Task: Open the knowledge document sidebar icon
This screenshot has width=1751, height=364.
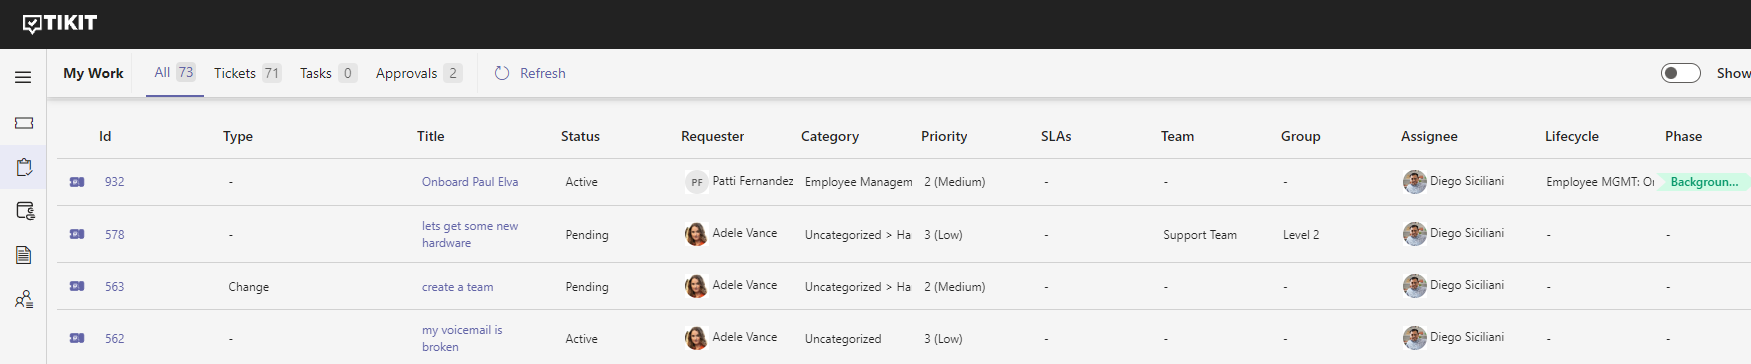Action: 24,255
